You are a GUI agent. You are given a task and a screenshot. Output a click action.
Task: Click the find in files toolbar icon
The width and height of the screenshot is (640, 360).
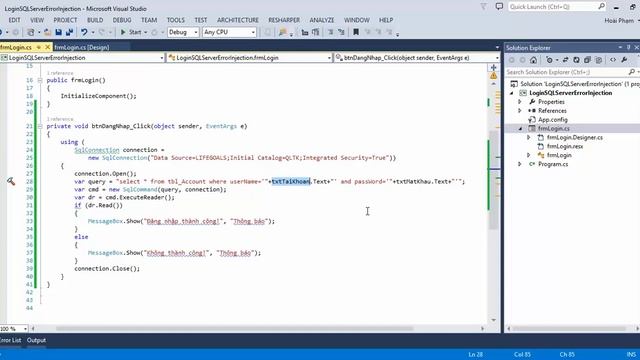pos(282,32)
